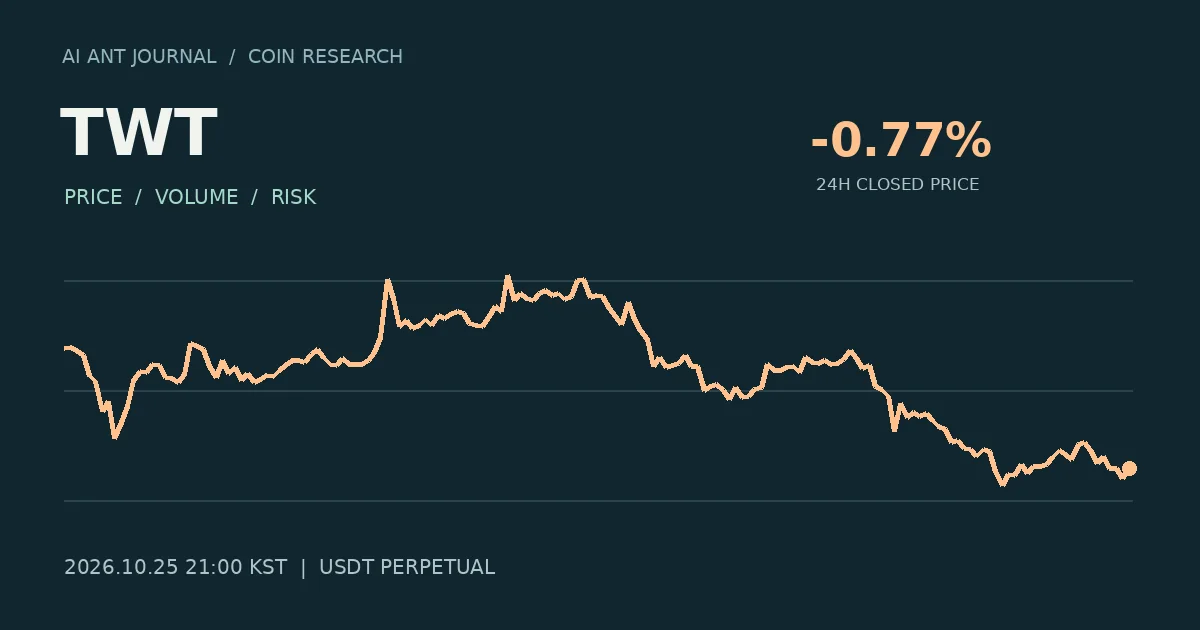Switch to the PRICE section
The image size is (1200, 630).
pyautogui.click(x=93, y=197)
